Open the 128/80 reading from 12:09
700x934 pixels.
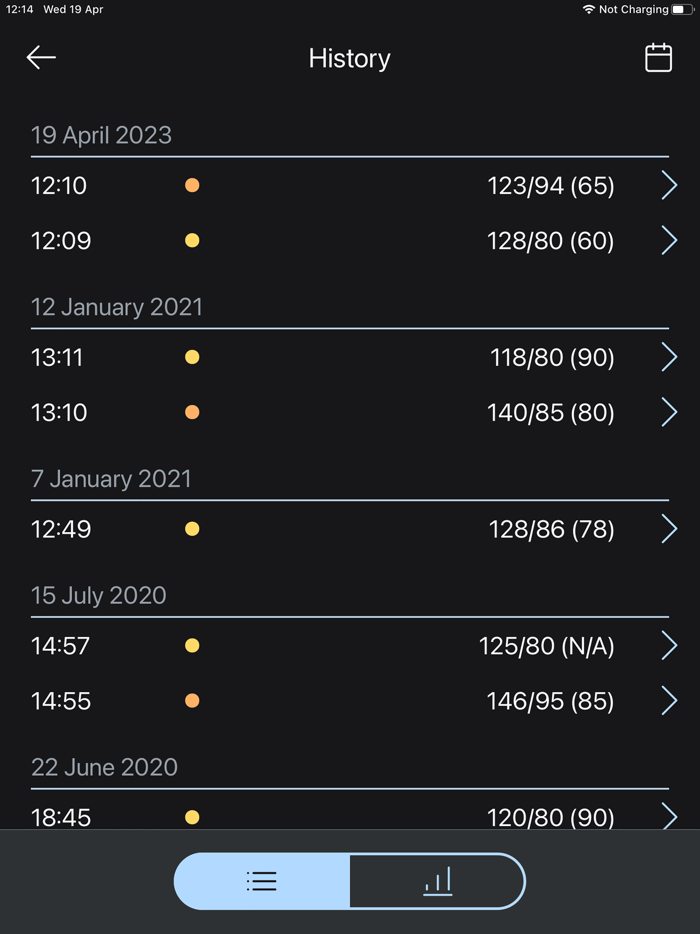pyautogui.click(x=669, y=240)
